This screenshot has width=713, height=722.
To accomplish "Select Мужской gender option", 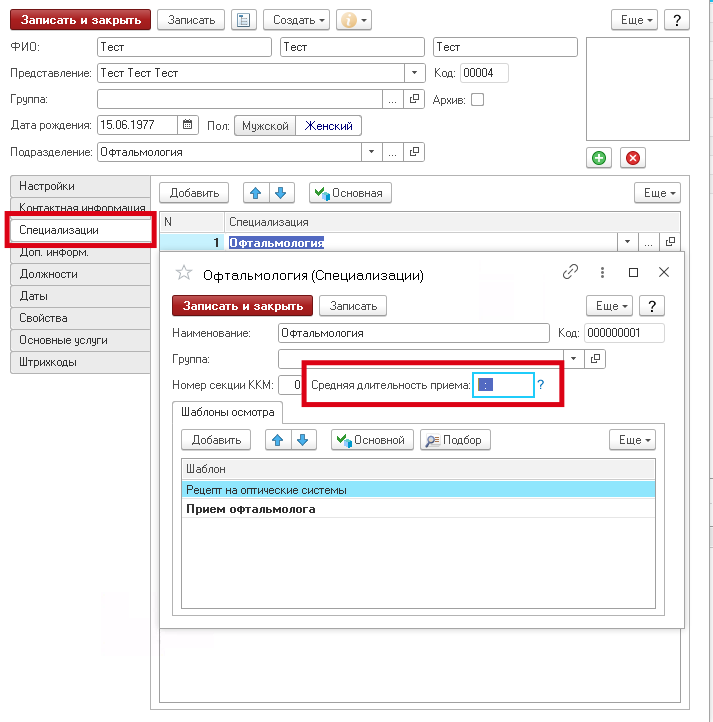I will [265, 126].
